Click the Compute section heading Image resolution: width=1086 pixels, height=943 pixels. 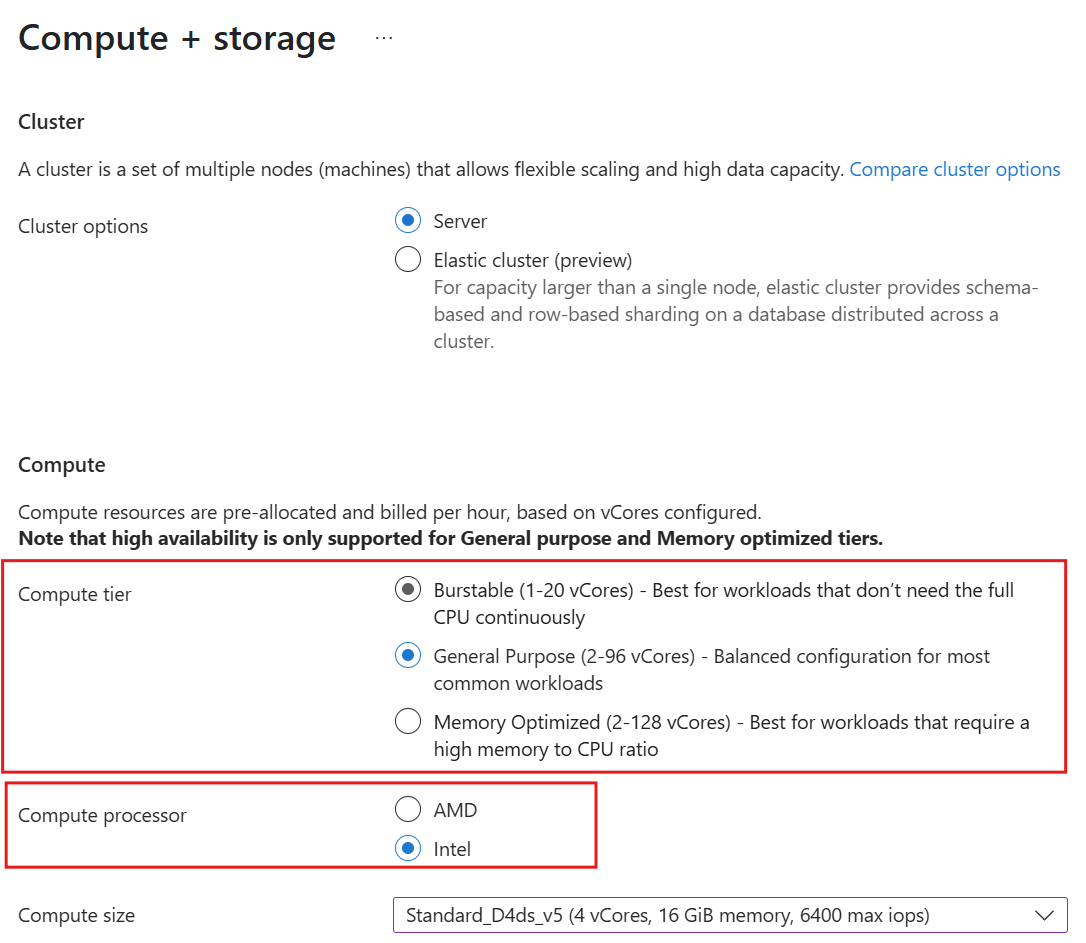62,465
